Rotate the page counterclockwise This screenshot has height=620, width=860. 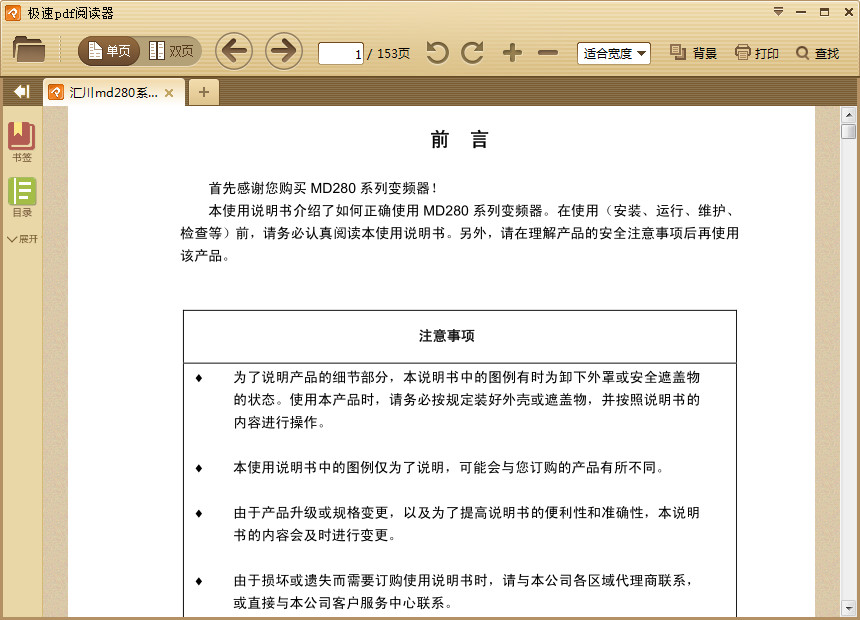pyautogui.click(x=437, y=53)
